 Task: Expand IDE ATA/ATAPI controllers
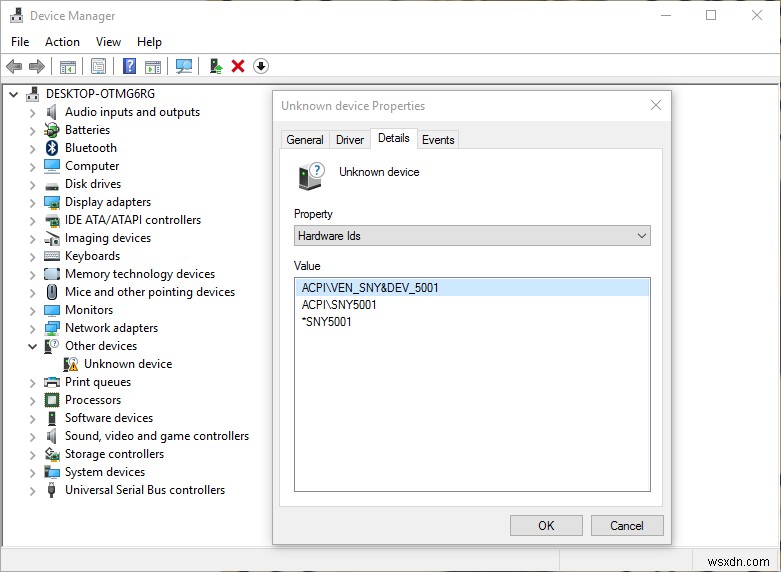[33, 221]
